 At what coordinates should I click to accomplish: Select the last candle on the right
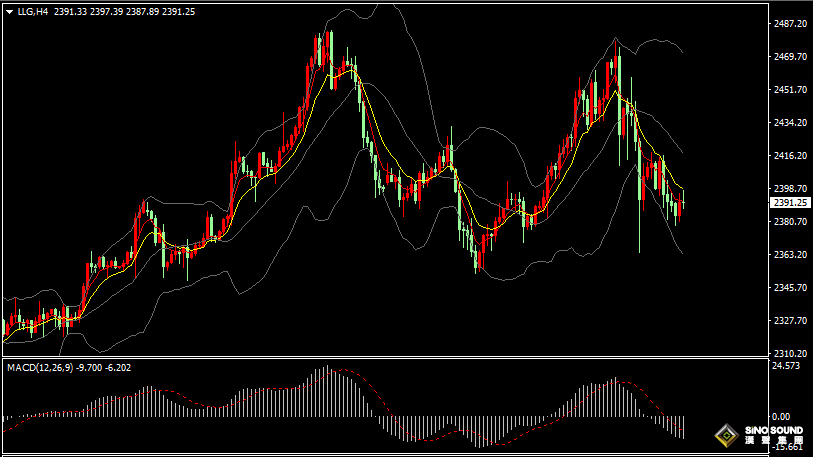coord(682,207)
